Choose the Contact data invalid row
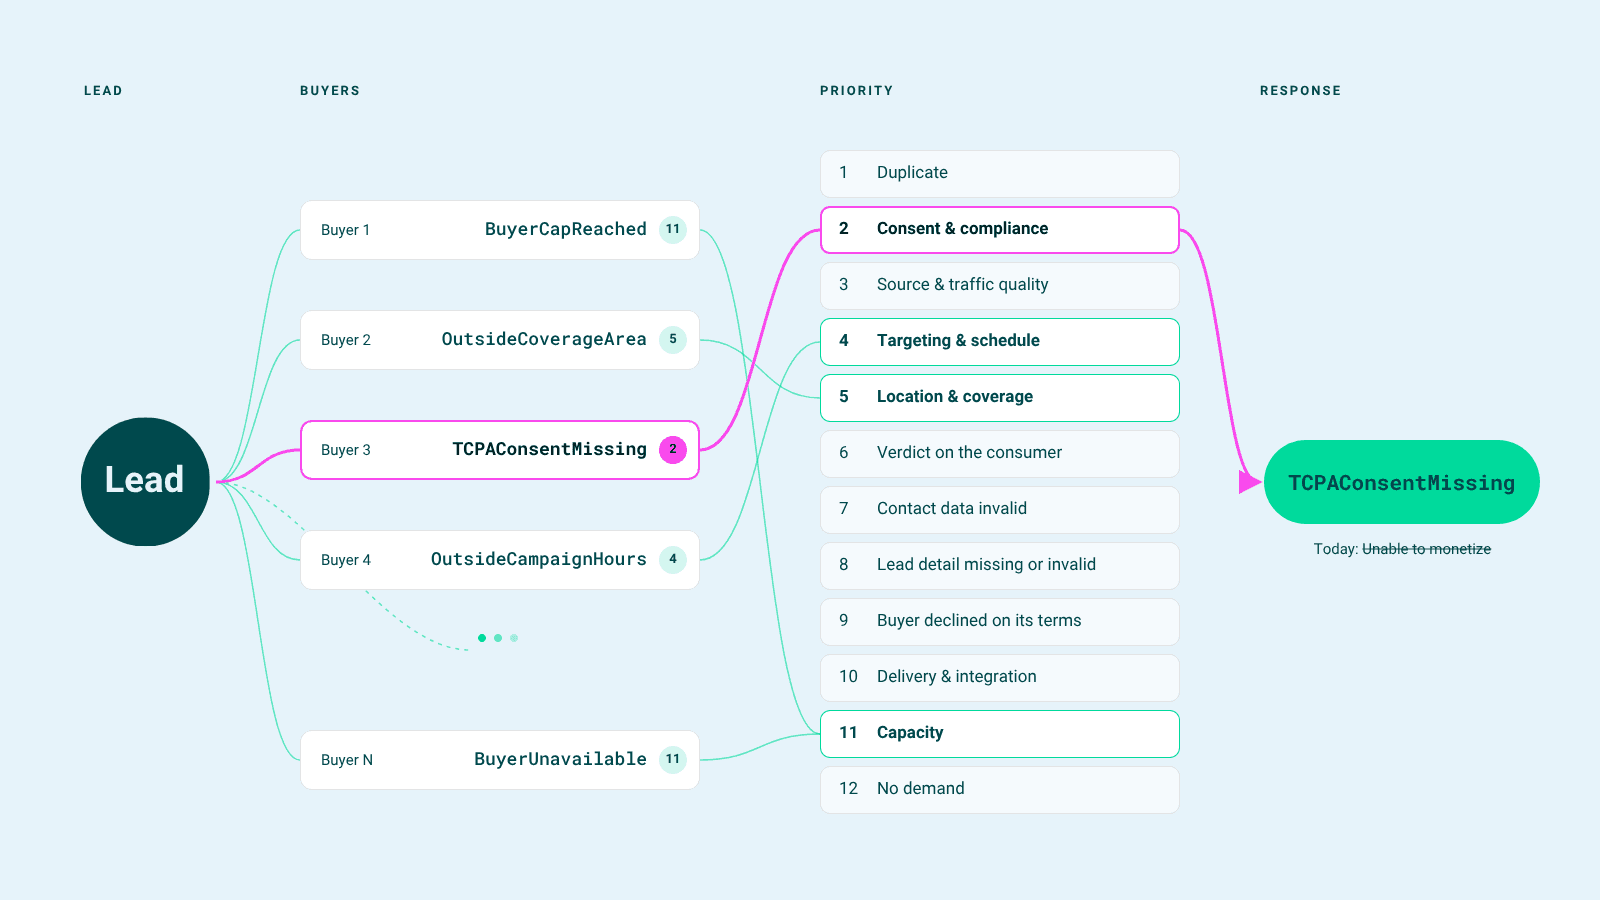 coord(1000,510)
